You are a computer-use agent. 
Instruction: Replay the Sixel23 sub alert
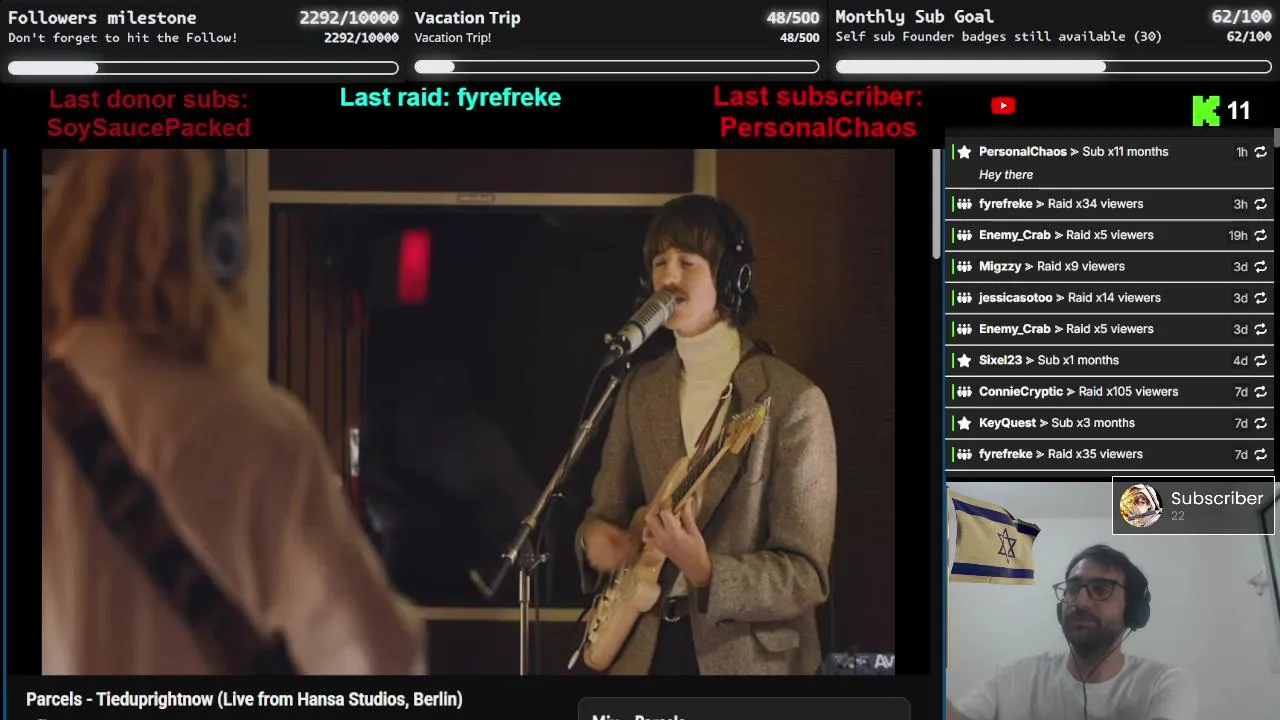(1260, 360)
